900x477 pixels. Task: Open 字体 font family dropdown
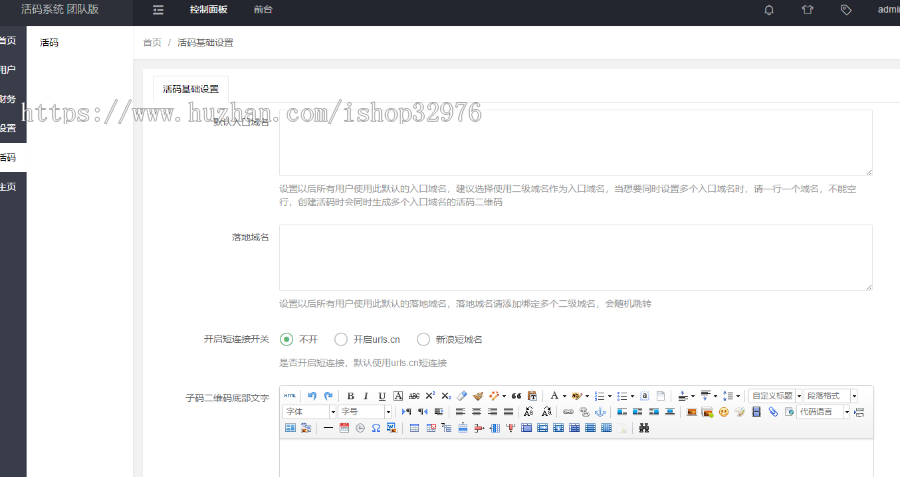point(309,412)
